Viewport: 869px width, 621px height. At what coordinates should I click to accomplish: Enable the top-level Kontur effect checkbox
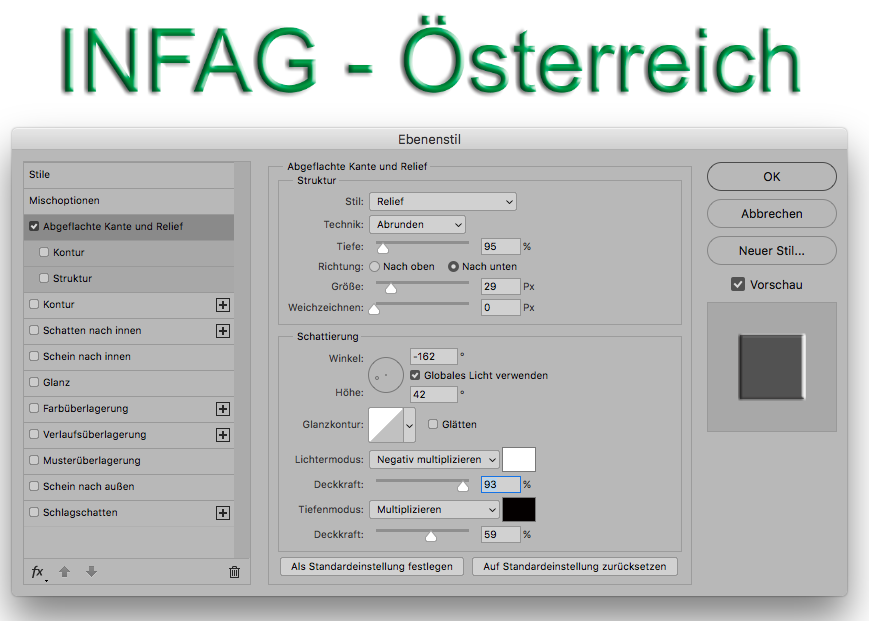point(34,304)
